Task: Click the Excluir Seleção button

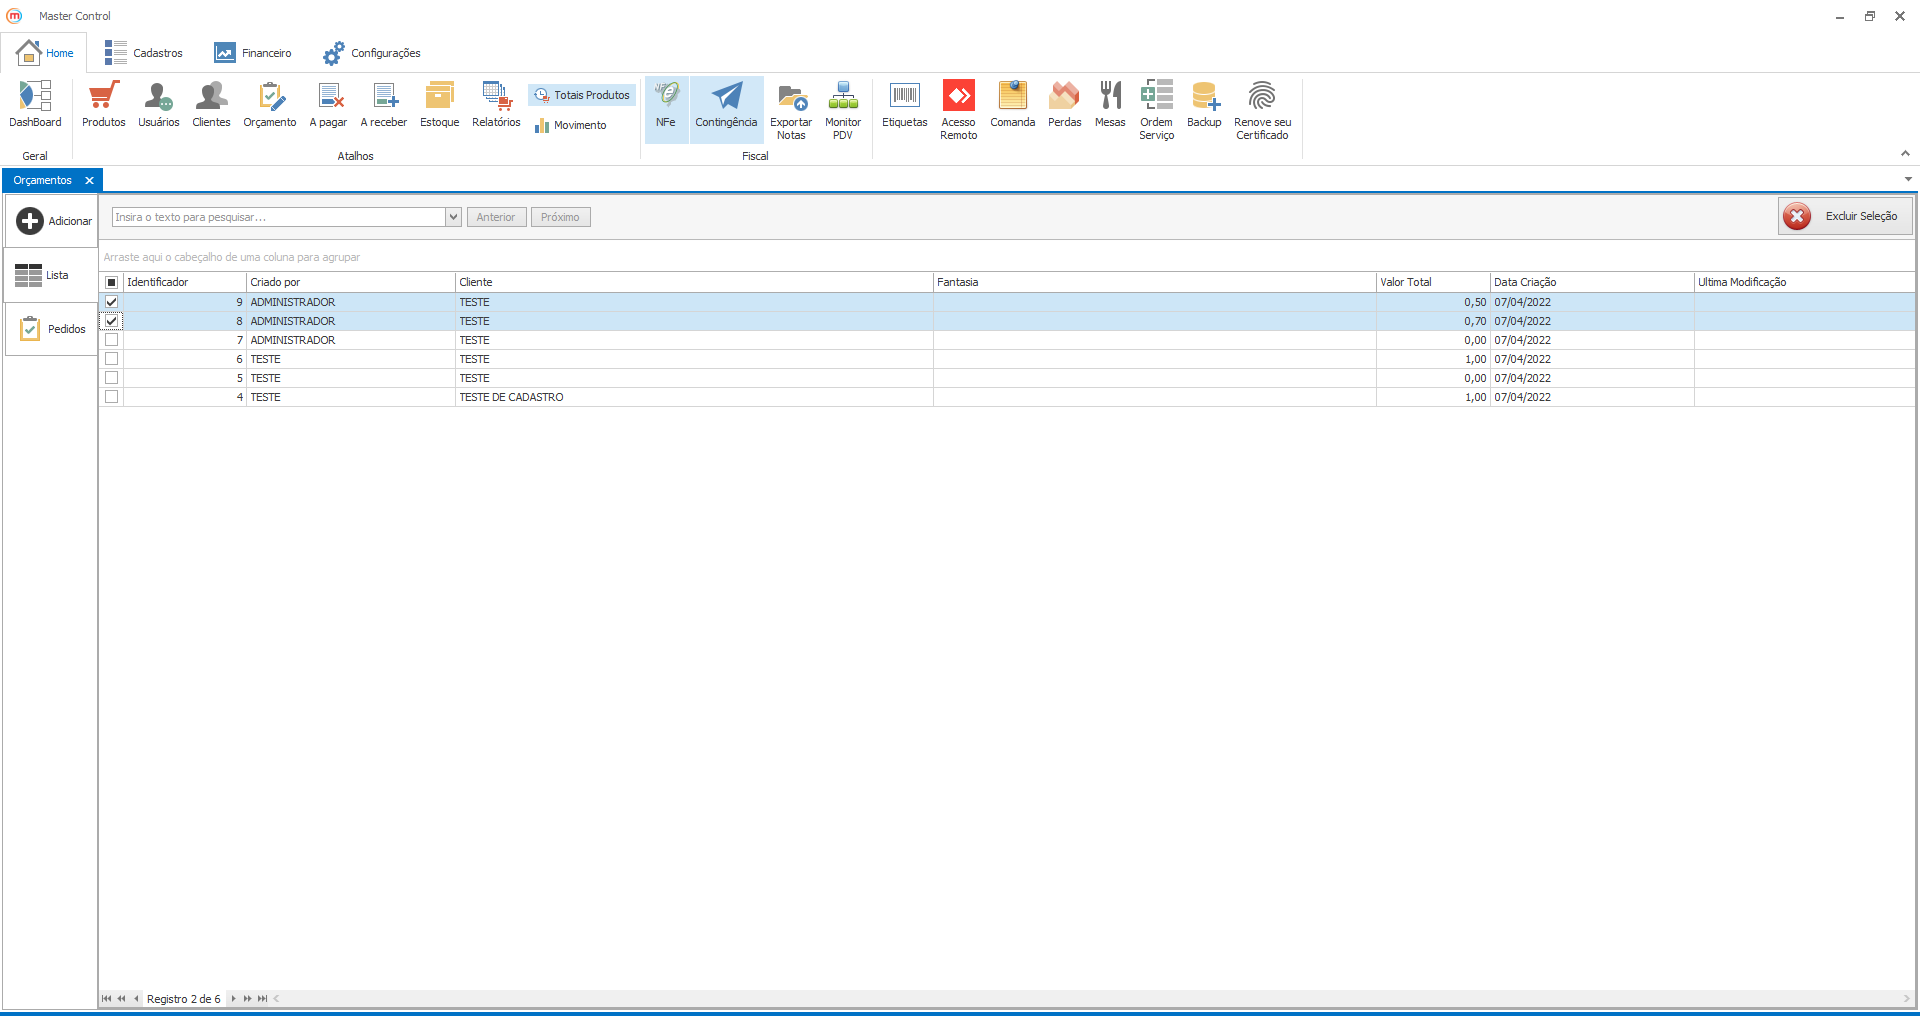Action: (x=1845, y=216)
